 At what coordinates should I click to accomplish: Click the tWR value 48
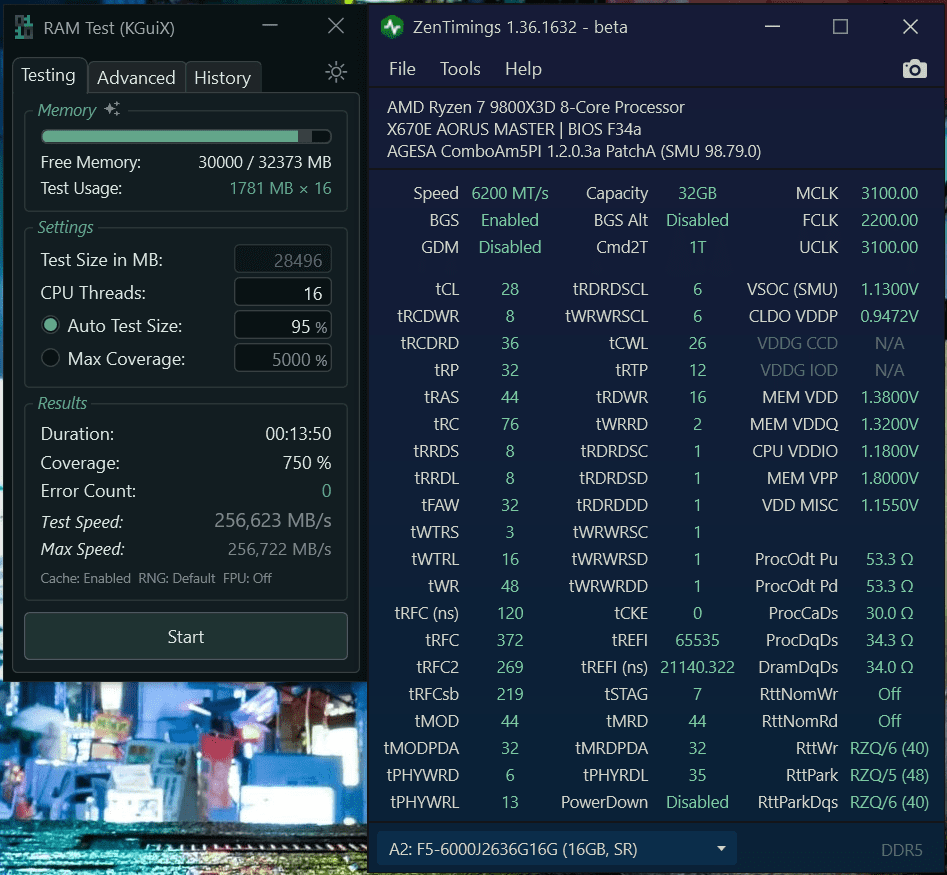[510, 586]
